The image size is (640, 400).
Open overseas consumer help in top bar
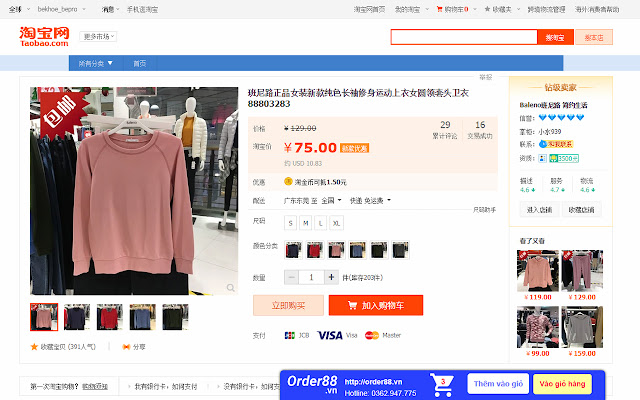pos(597,9)
